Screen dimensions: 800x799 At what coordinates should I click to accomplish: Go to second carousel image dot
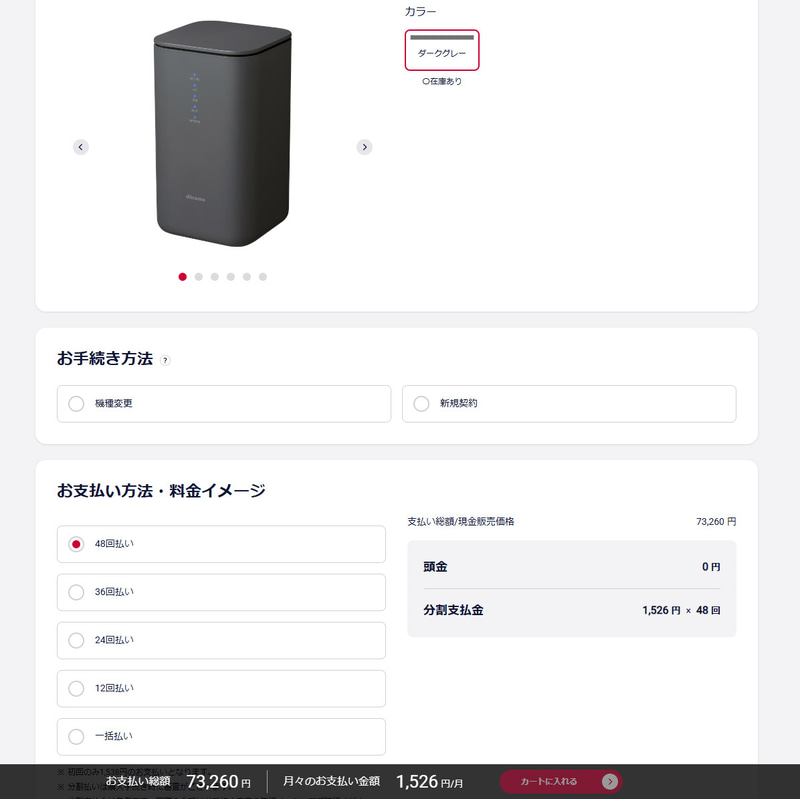[198, 277]
